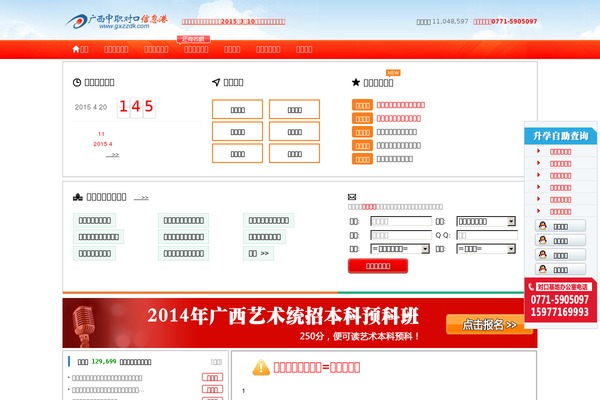Screen dimensions: 600x400
Task: Click the sidebar phone number 0771-5905097
Action: [x=560, y=299]
